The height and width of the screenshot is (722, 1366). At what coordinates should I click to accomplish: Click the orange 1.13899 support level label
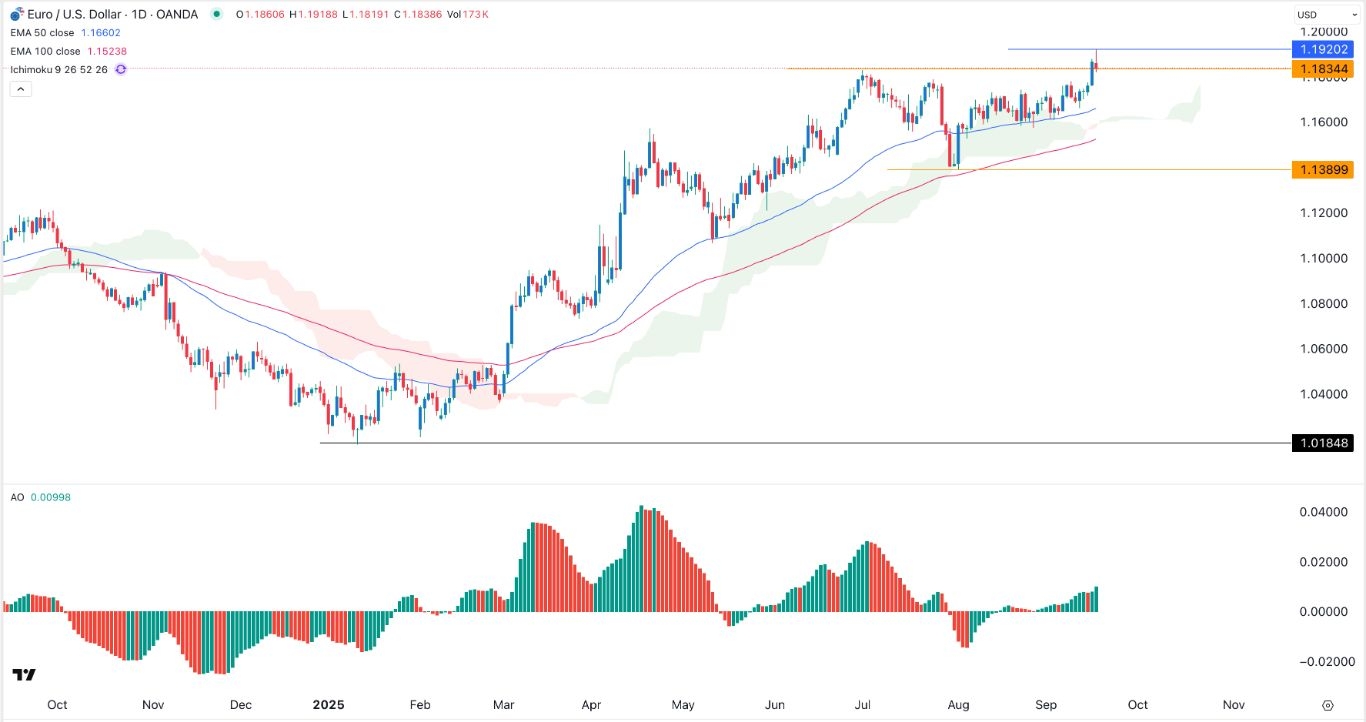(x=1326, y=170)
